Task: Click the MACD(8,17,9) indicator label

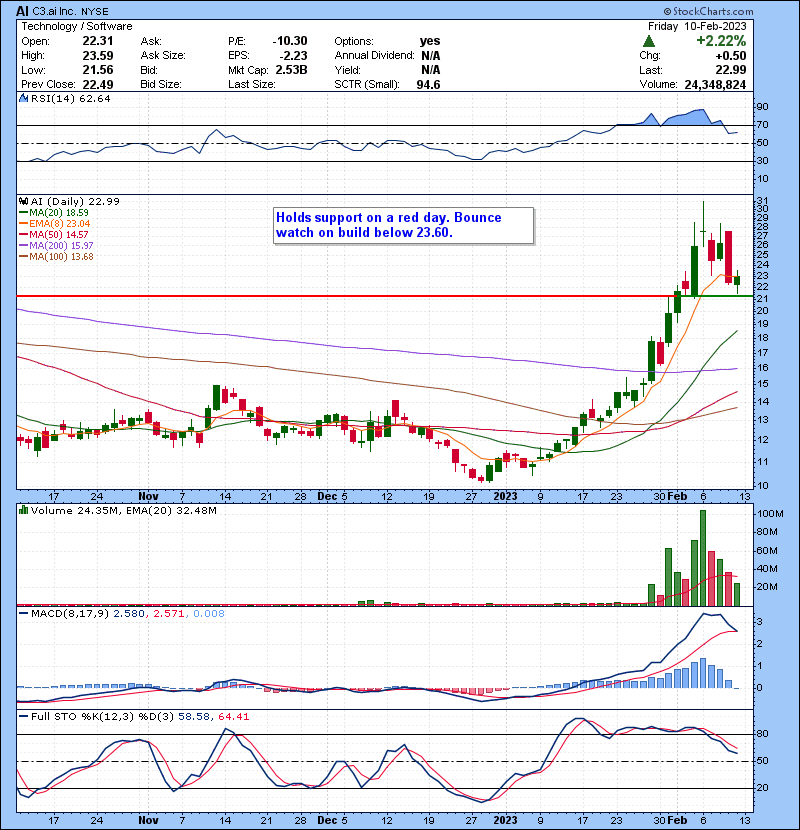Action: (x=70, y=614)
